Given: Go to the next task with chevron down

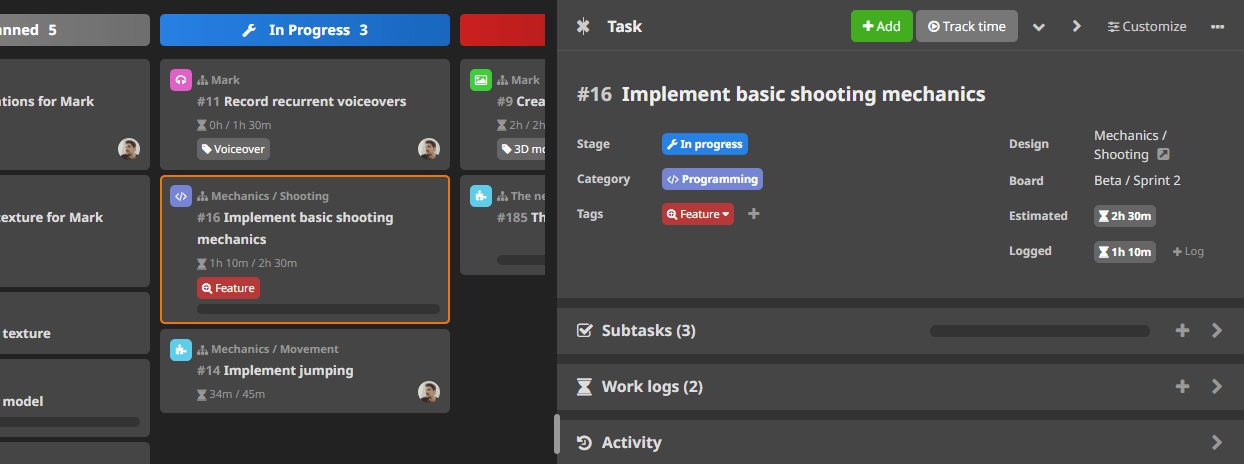Looking at the screenshot, I should [1039, 27].
